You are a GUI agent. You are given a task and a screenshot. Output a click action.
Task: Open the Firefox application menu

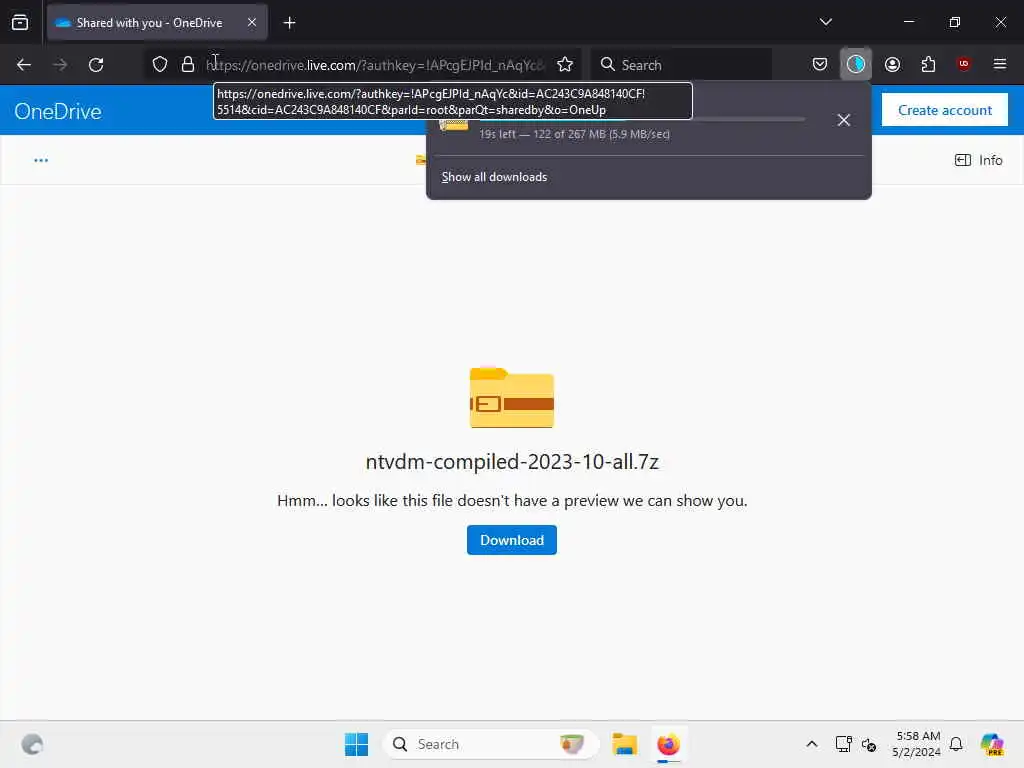coord(999,64)
